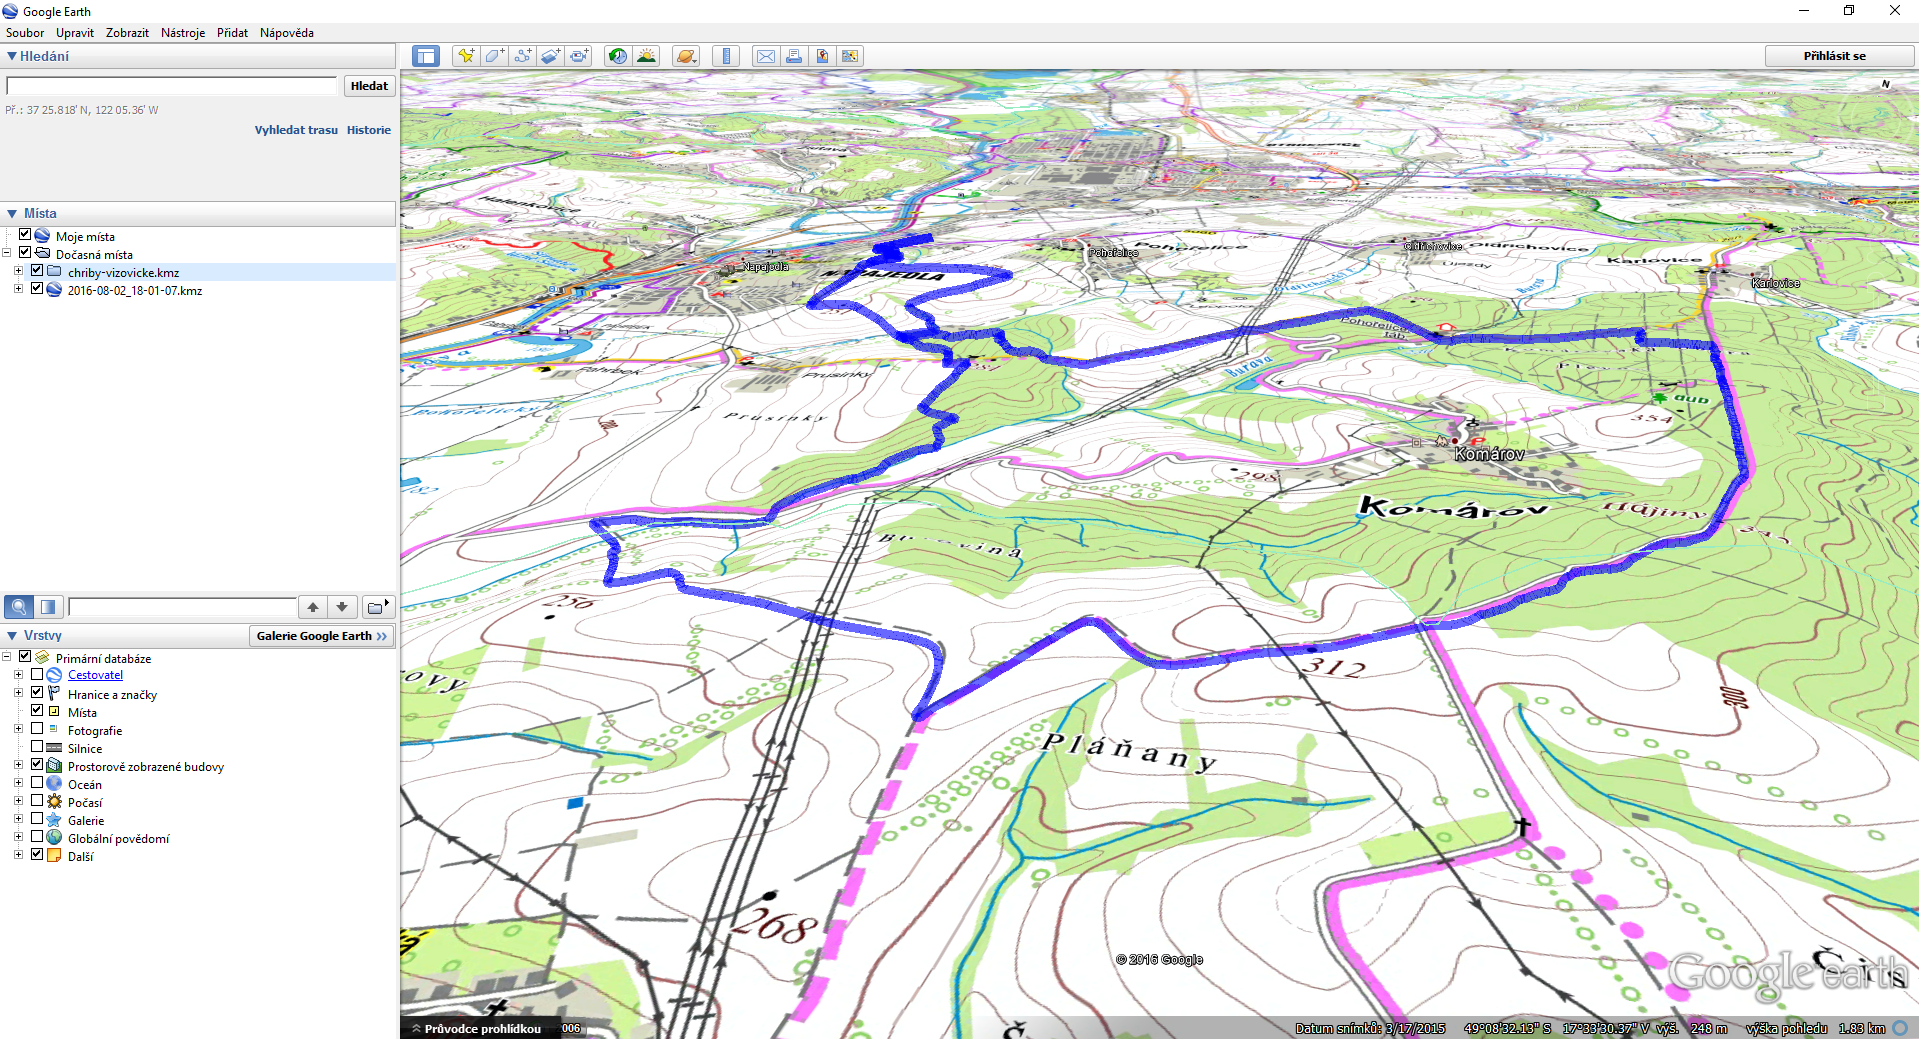Toggle the sunlight across landscape icon

click(646, 56)
